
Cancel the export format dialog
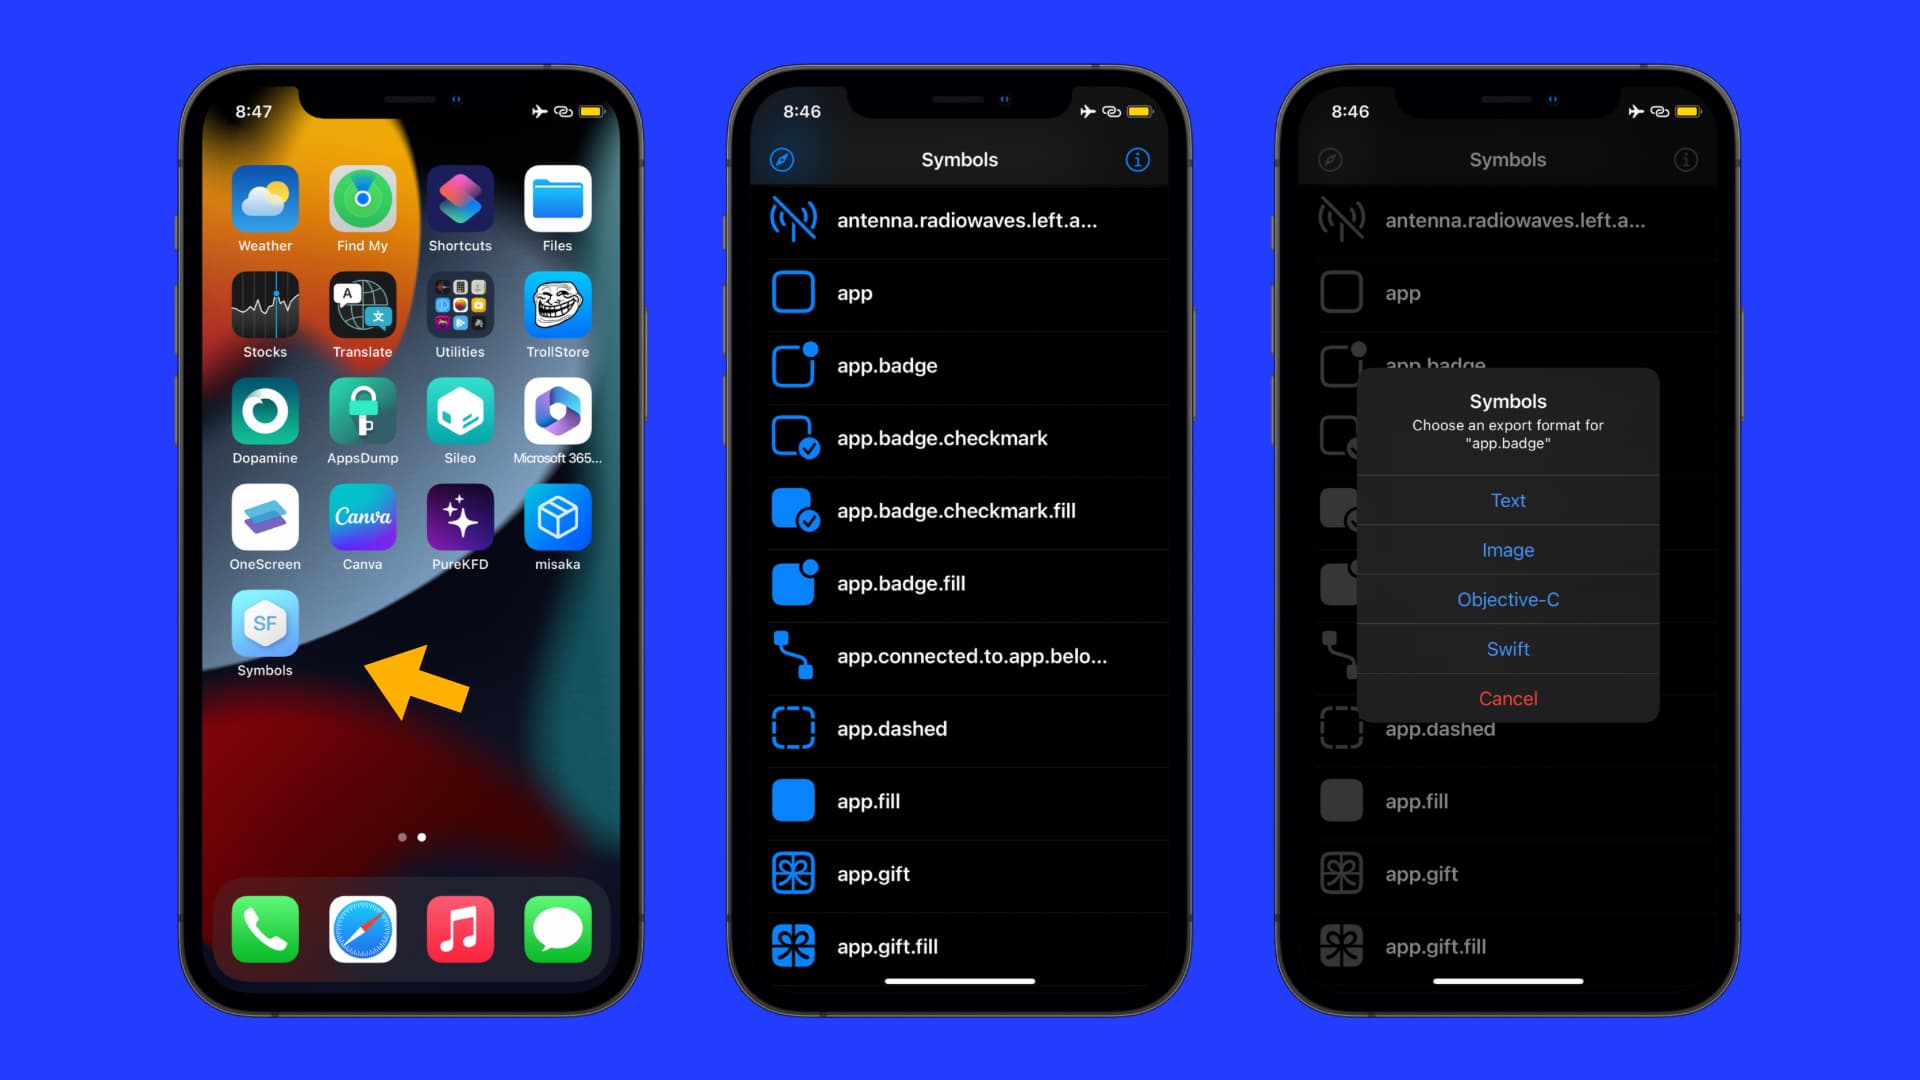tap(1507, 698)
